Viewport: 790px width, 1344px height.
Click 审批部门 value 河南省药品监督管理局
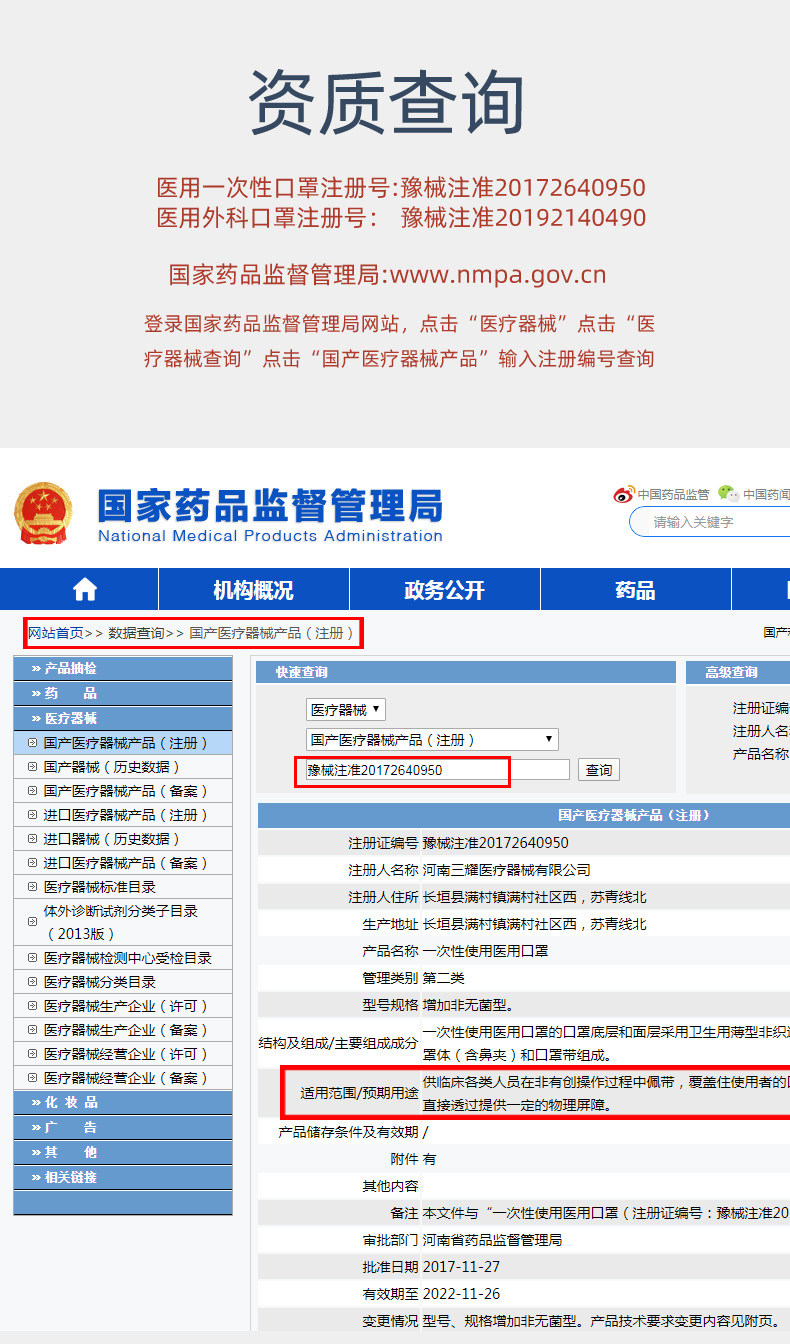tap(492, 1240)
